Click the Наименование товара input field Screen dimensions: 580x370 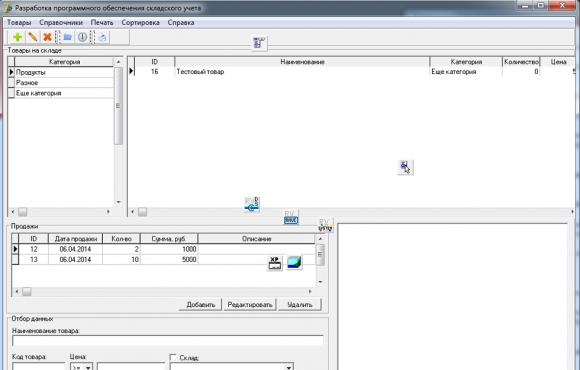(x=168, y=341)
